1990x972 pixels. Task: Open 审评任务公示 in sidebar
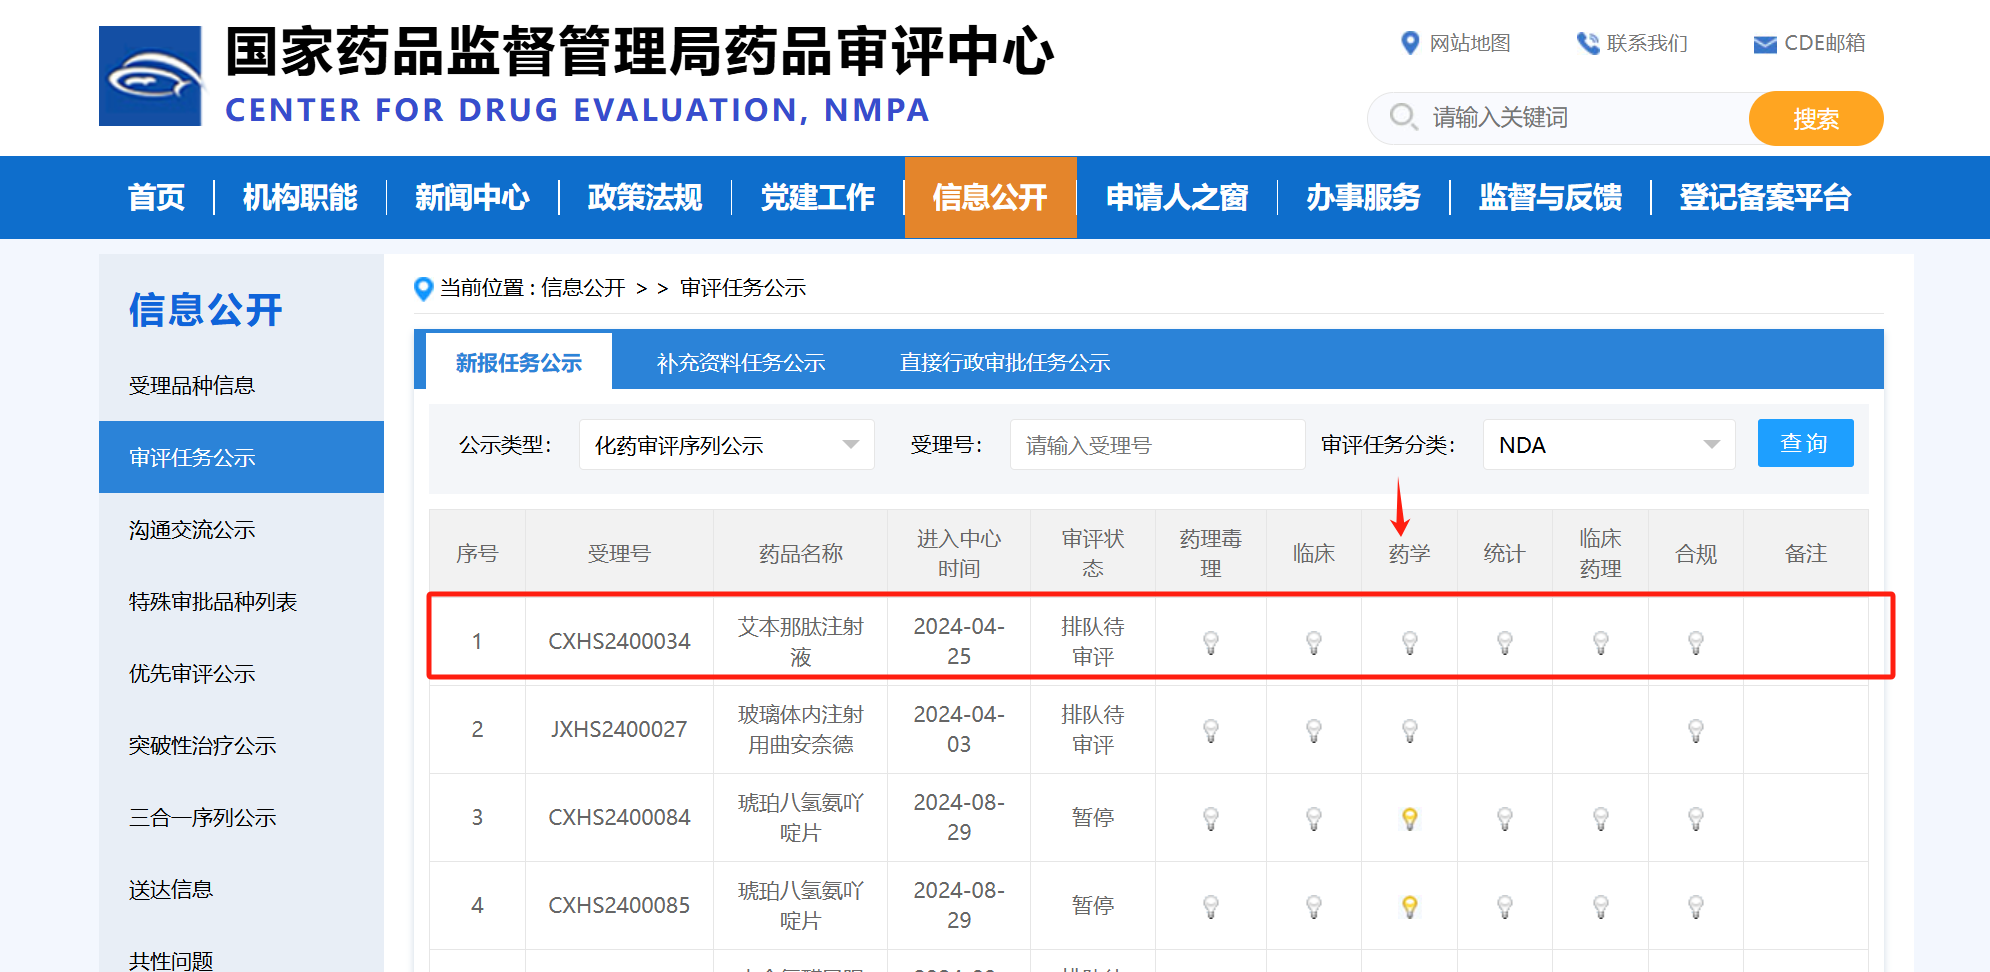(241, 457)
